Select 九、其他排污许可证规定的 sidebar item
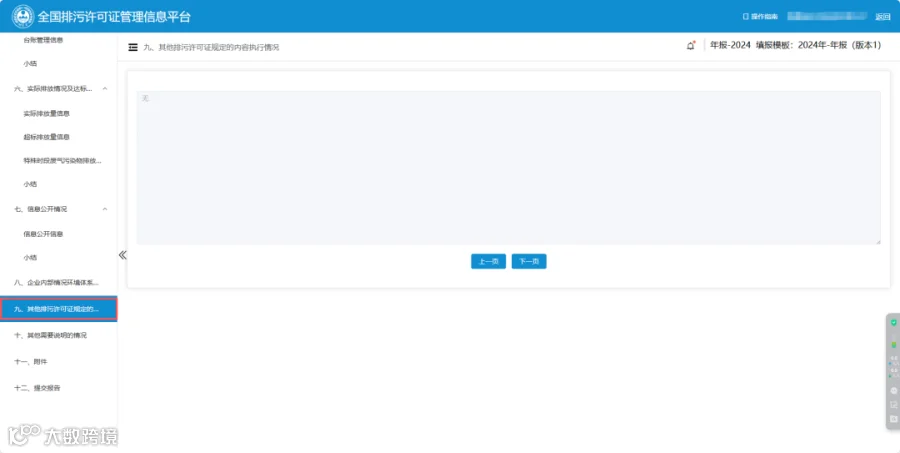Viewport: 900px width, 453px height. 59,309
